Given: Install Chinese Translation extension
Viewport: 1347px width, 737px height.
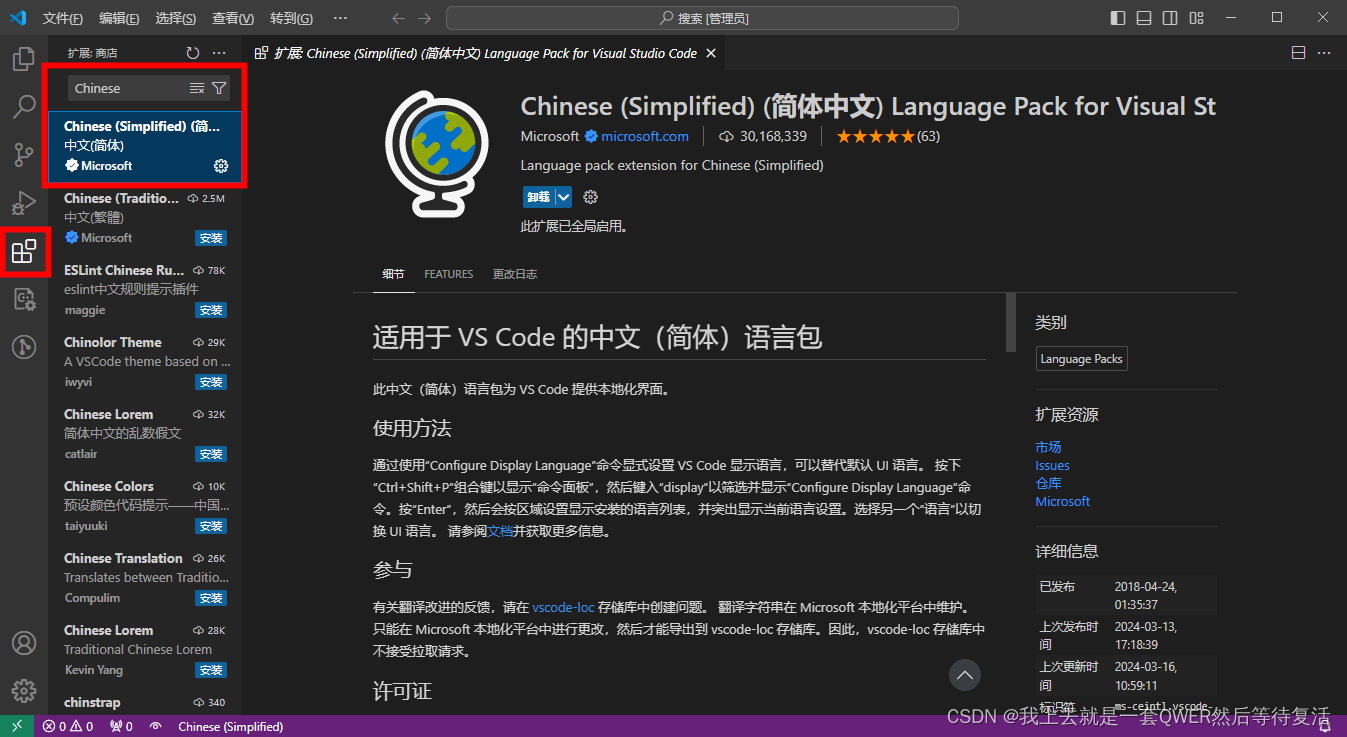Looking at the screenshot, I should 211,598.
